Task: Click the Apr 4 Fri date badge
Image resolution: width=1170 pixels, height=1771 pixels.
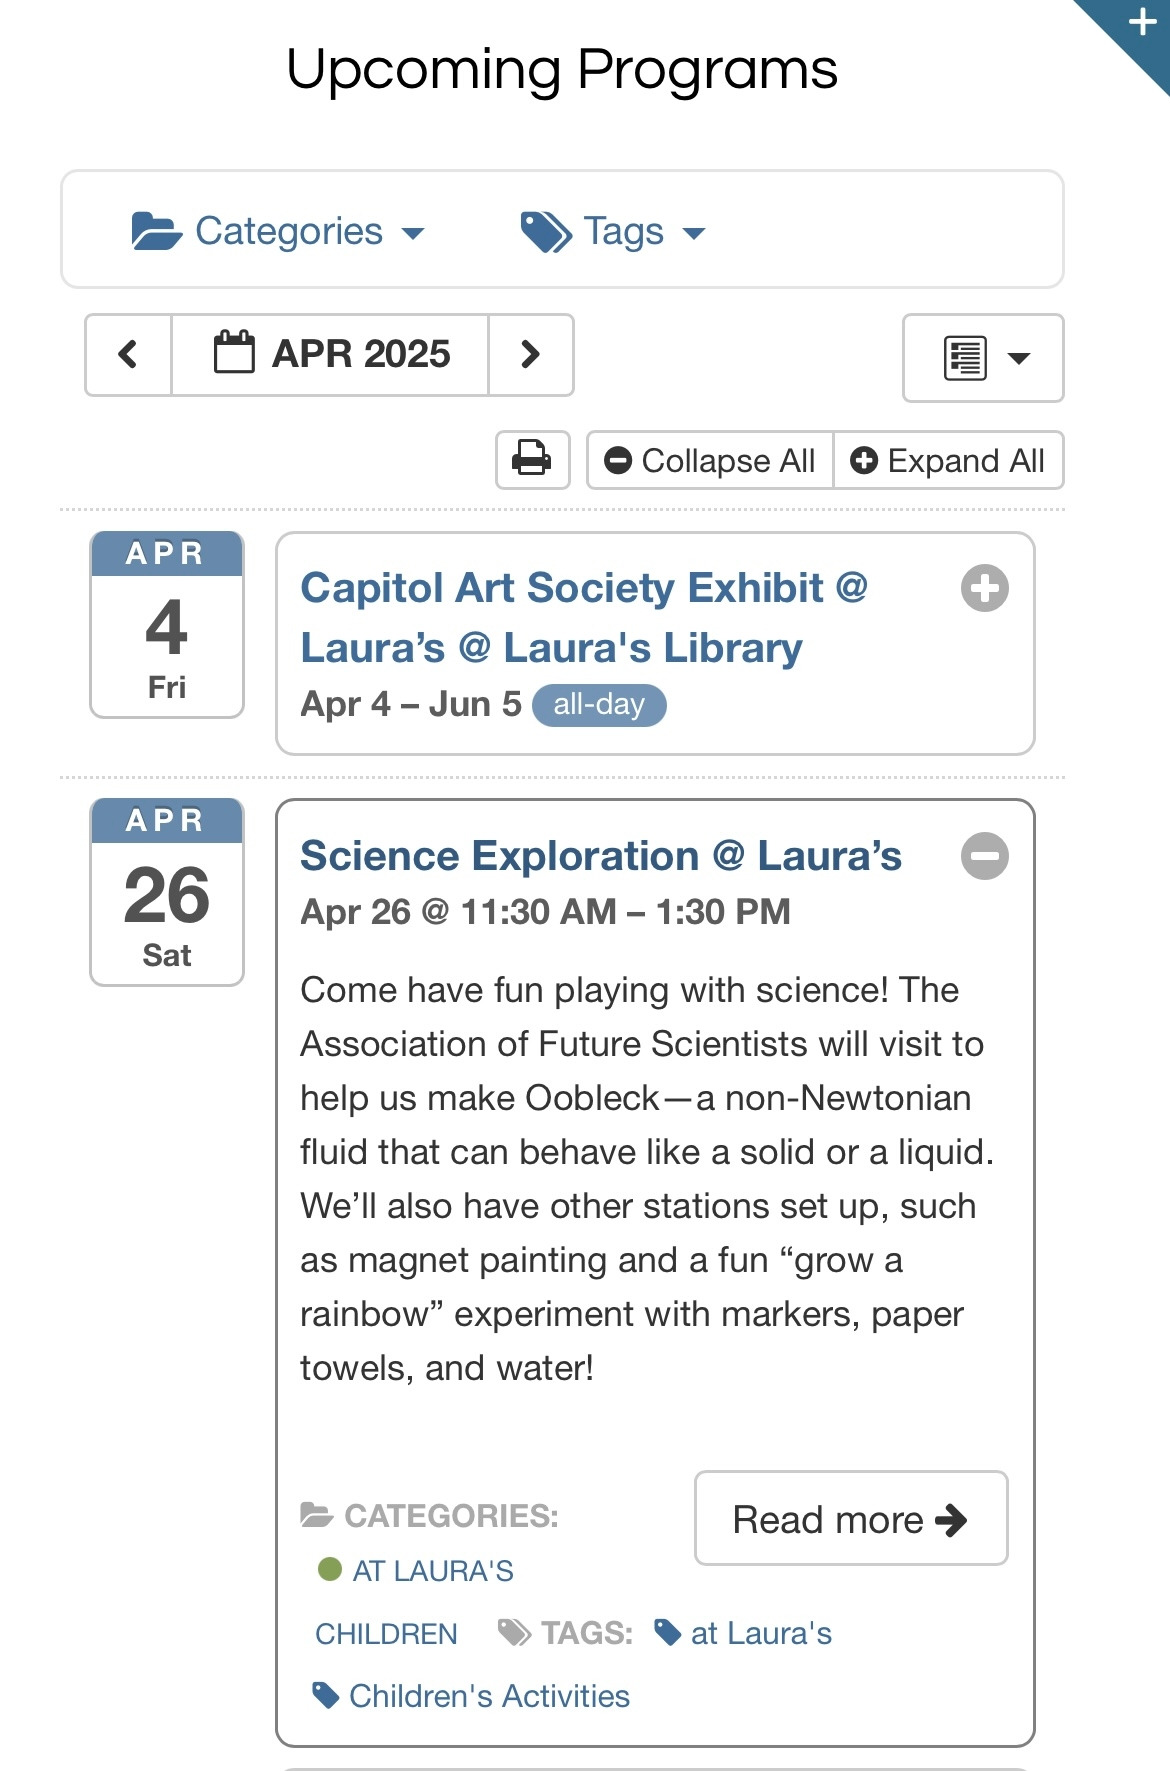Action: (x=167, y=624)
